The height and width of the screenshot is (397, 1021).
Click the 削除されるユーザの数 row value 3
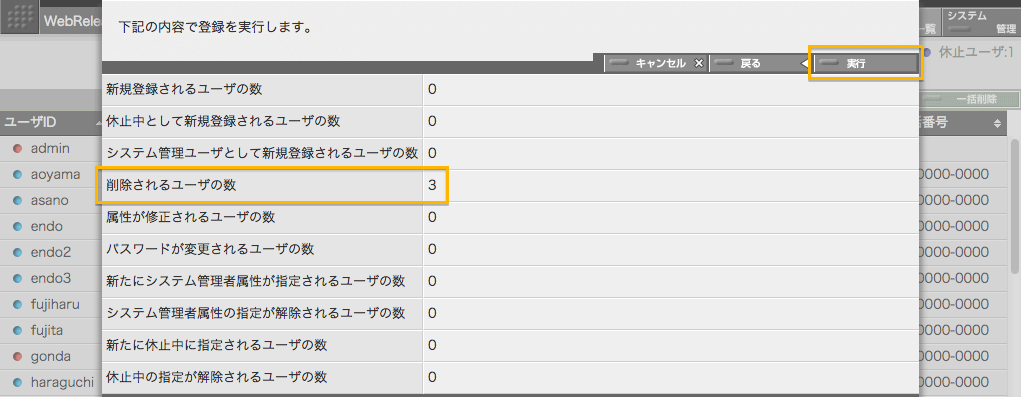pos(432,185)
